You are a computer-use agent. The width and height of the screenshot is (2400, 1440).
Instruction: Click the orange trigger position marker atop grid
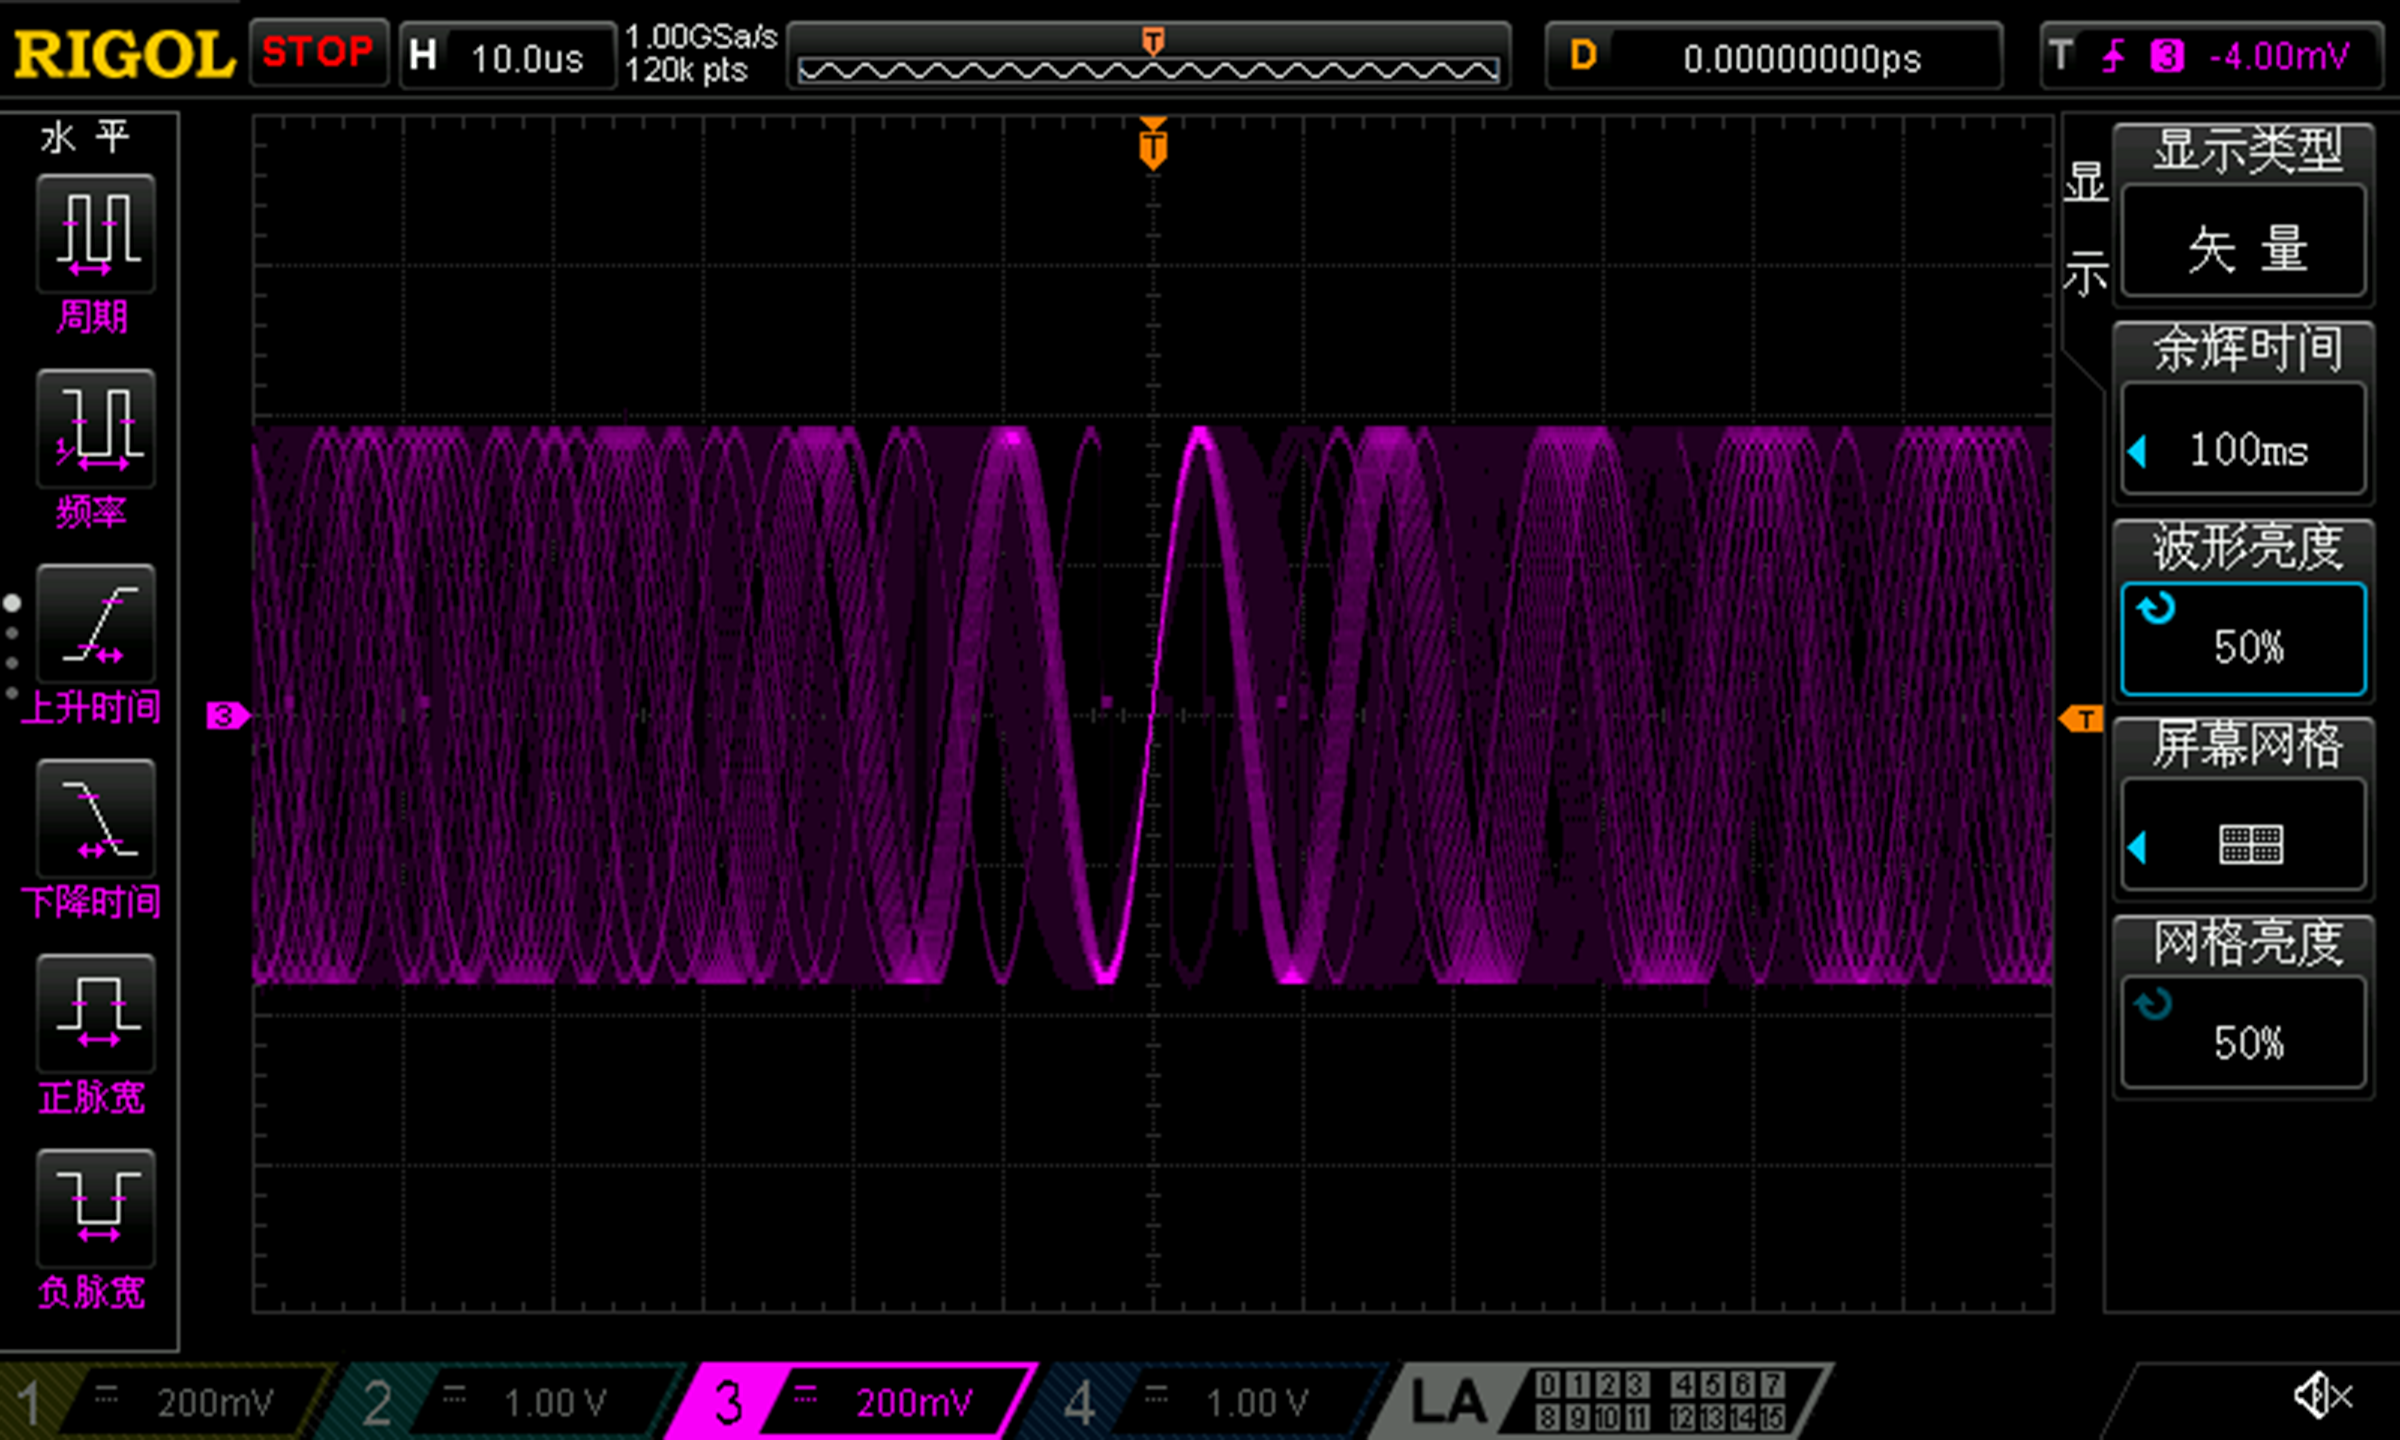click(1152, 146)
